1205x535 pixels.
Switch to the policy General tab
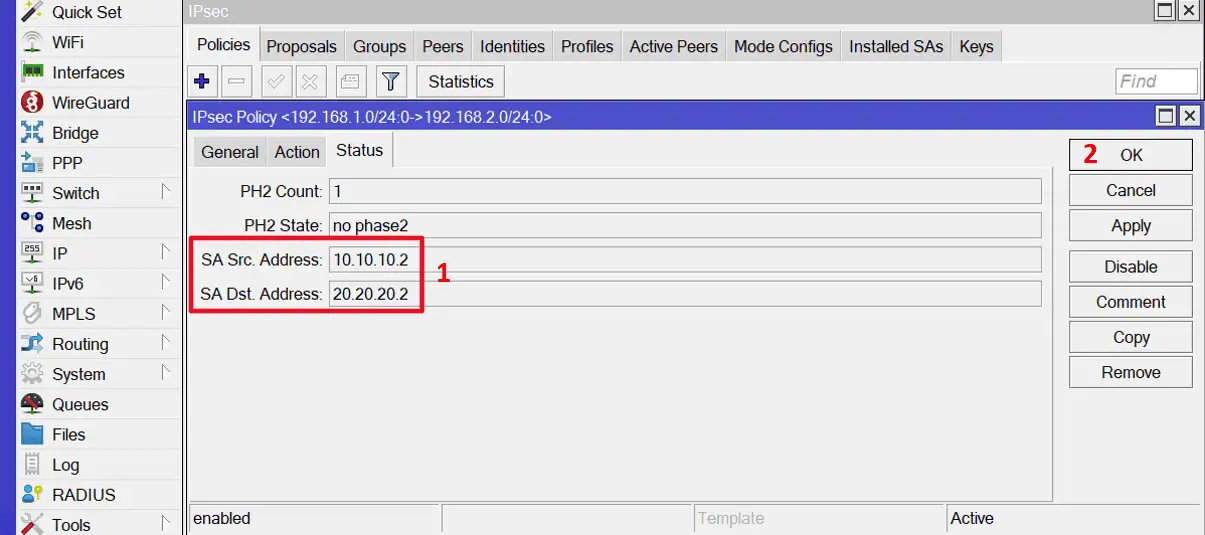(230, 152)
